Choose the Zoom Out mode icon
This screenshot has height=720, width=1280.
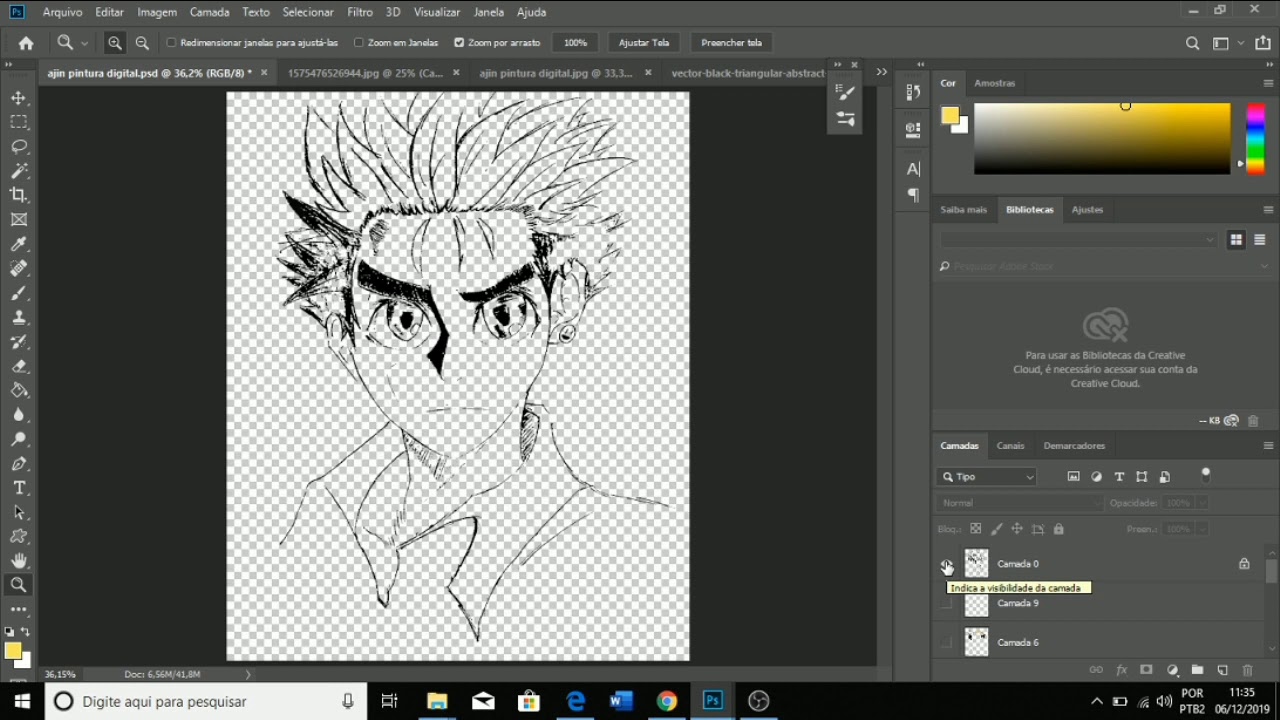coord(142,43)
